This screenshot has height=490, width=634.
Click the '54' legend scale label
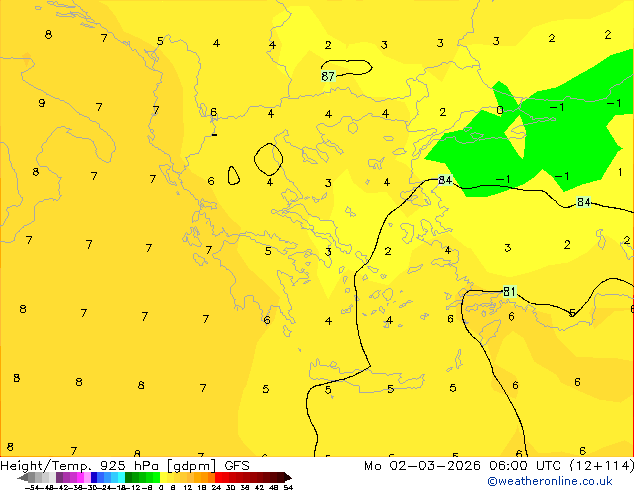(x=288, y=487)
